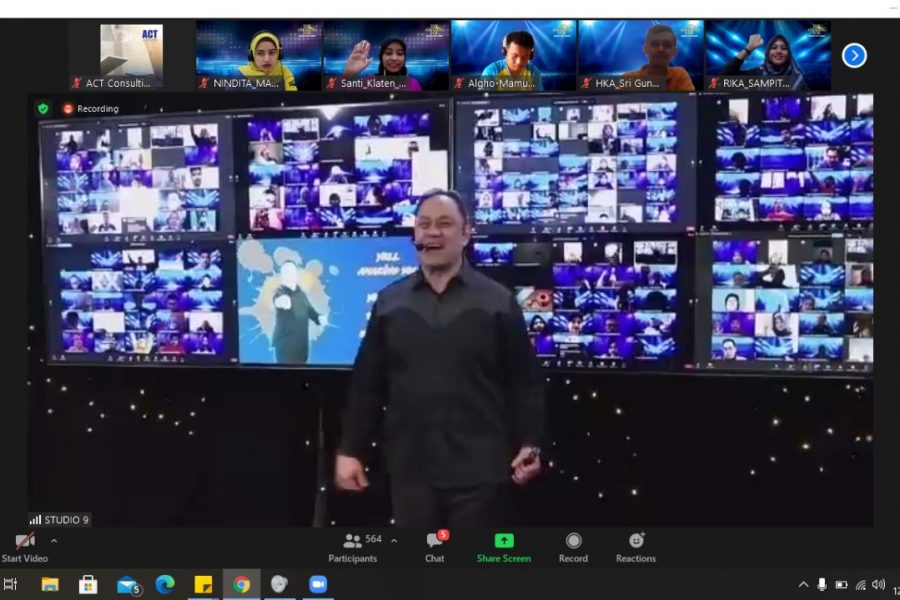Toggle the system volume speaker icon
Image resolution: width=900 pixels, height=600 pixels.
pos(878,585)
